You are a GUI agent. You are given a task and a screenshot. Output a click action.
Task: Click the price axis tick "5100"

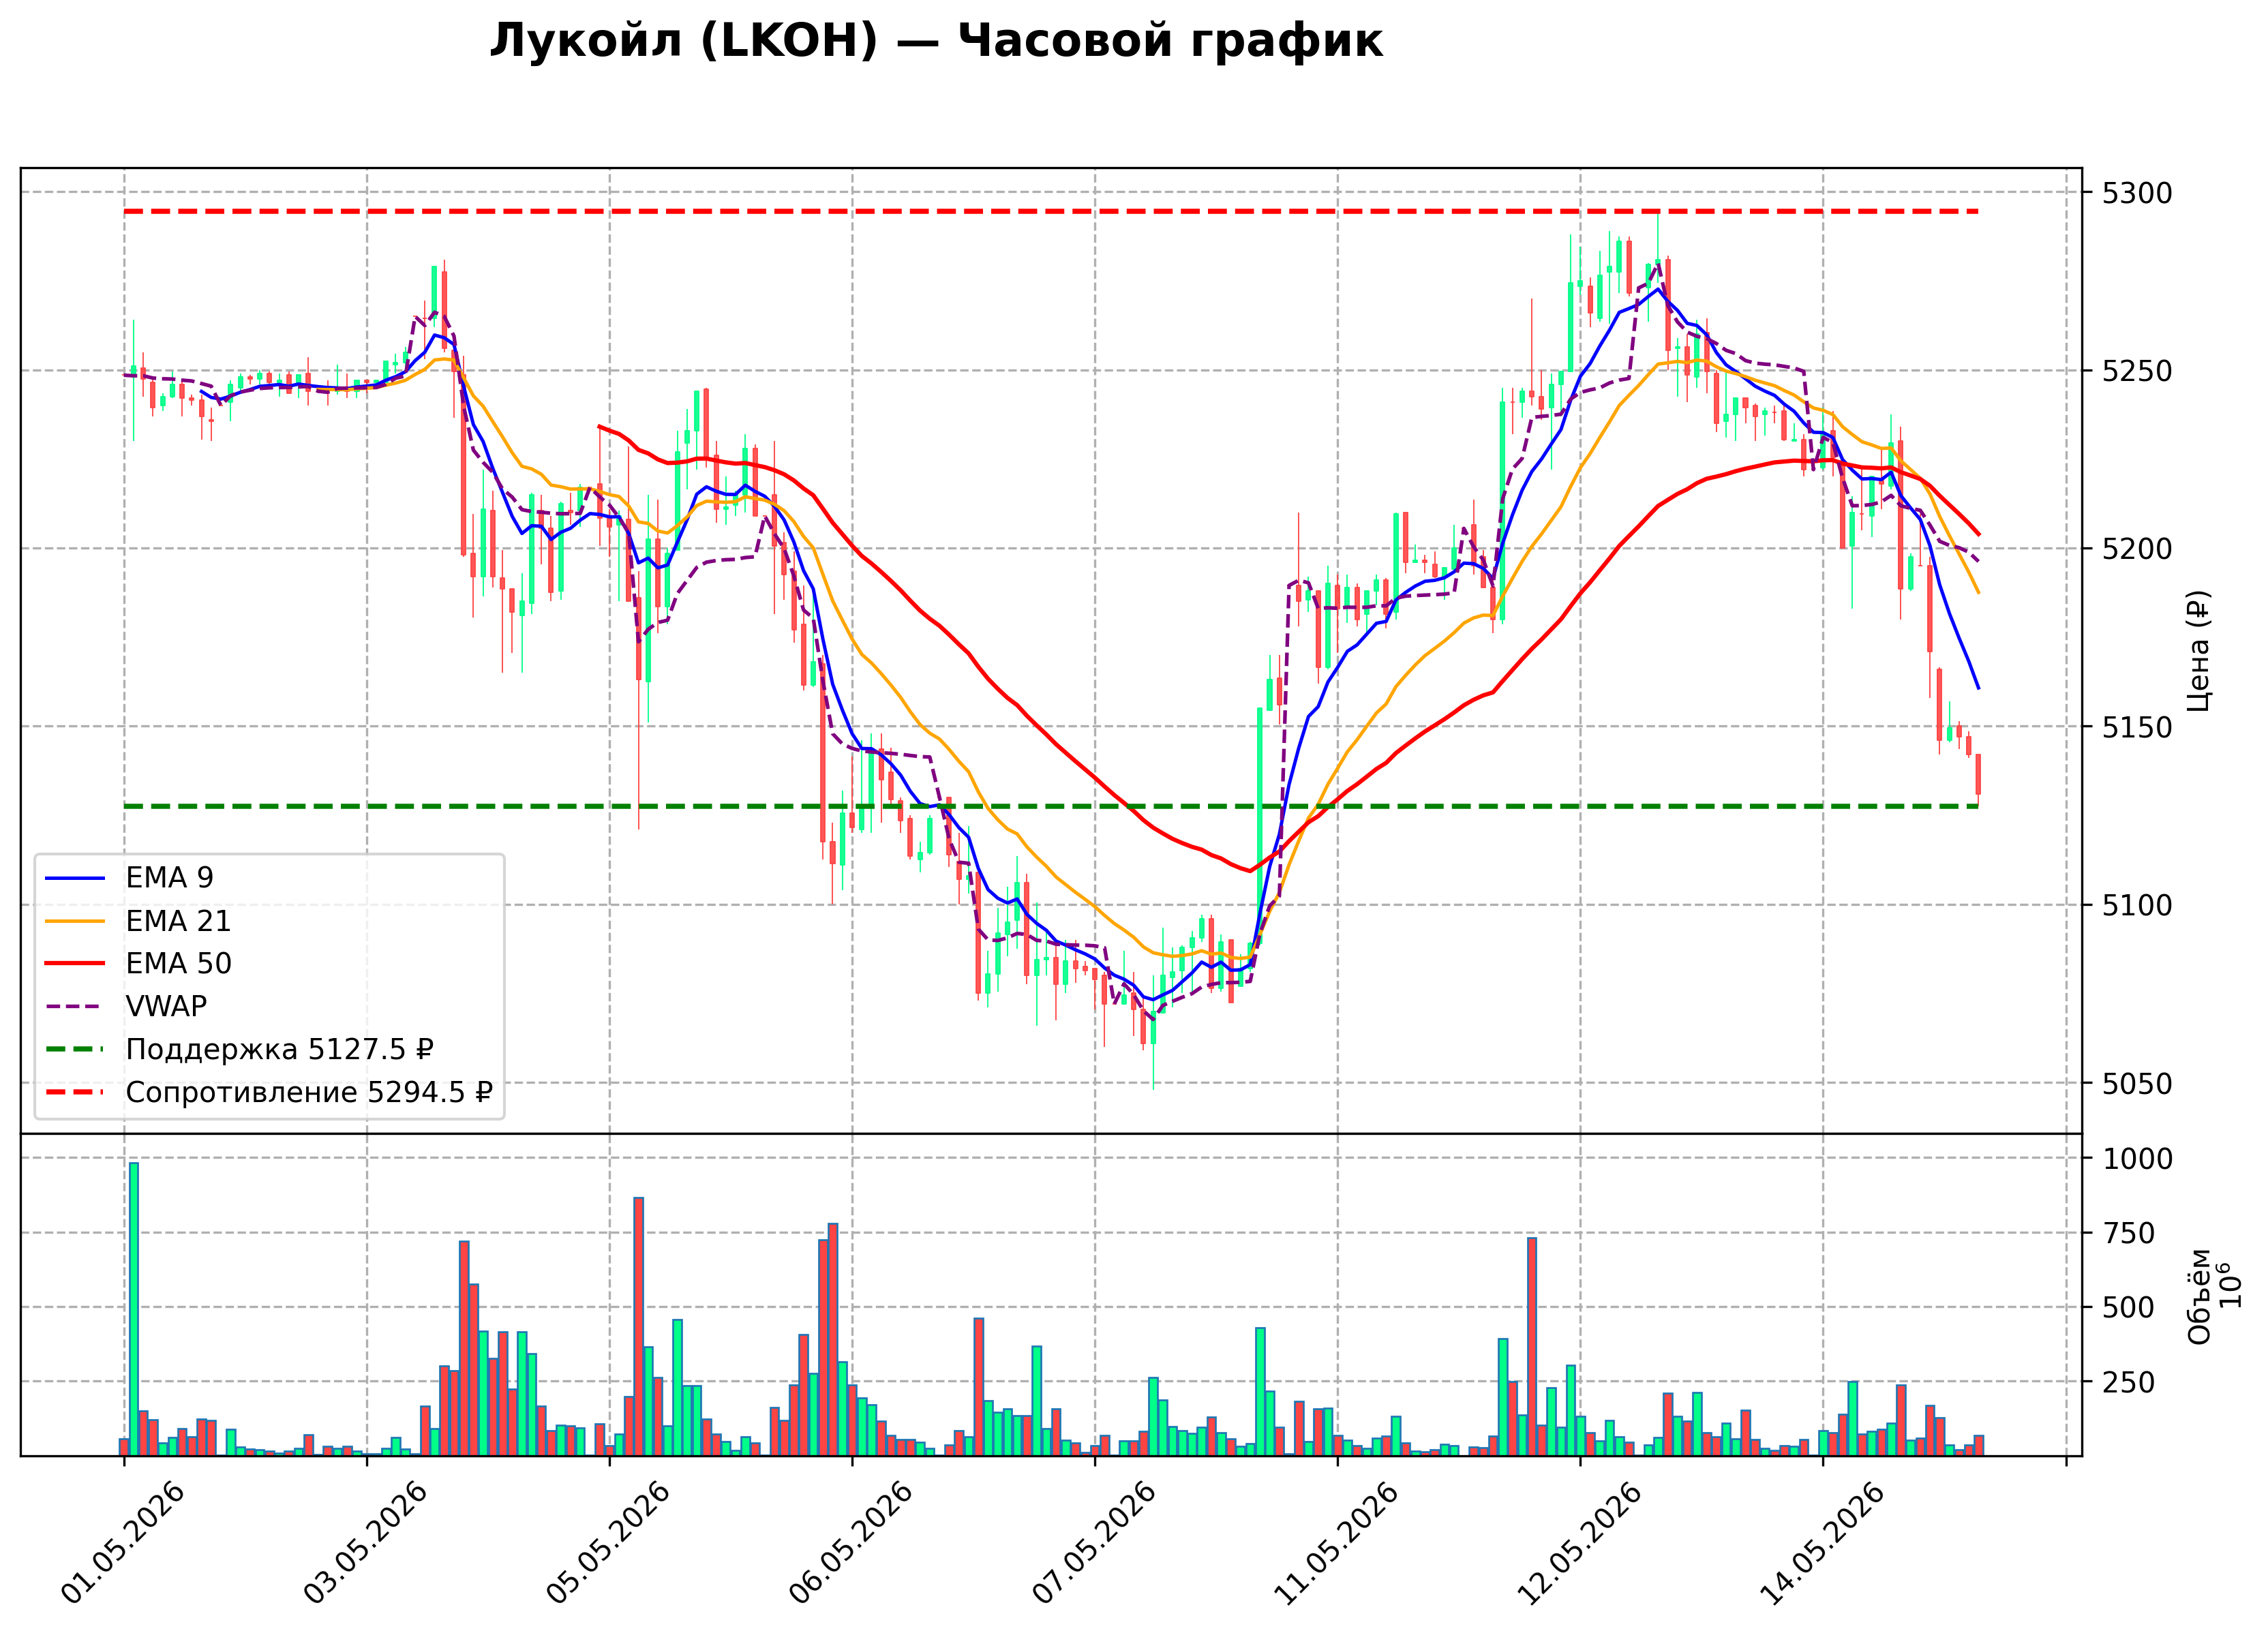pos(2138,906)
